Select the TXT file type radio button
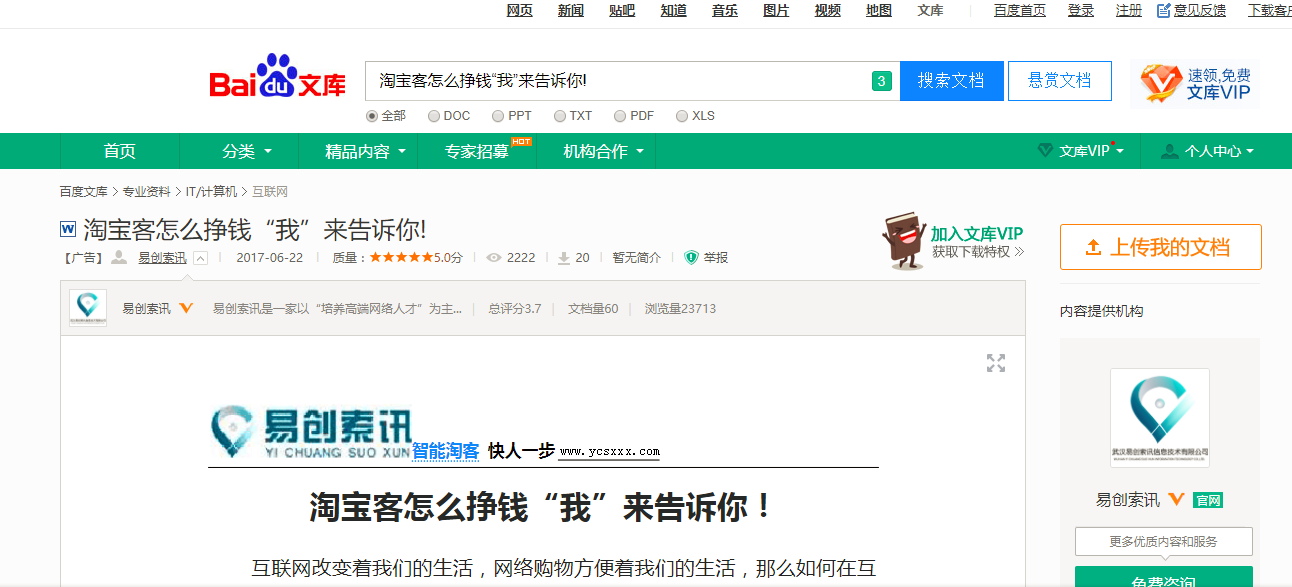This screenshot has height=587, width=1292. (x=560, y=116)
